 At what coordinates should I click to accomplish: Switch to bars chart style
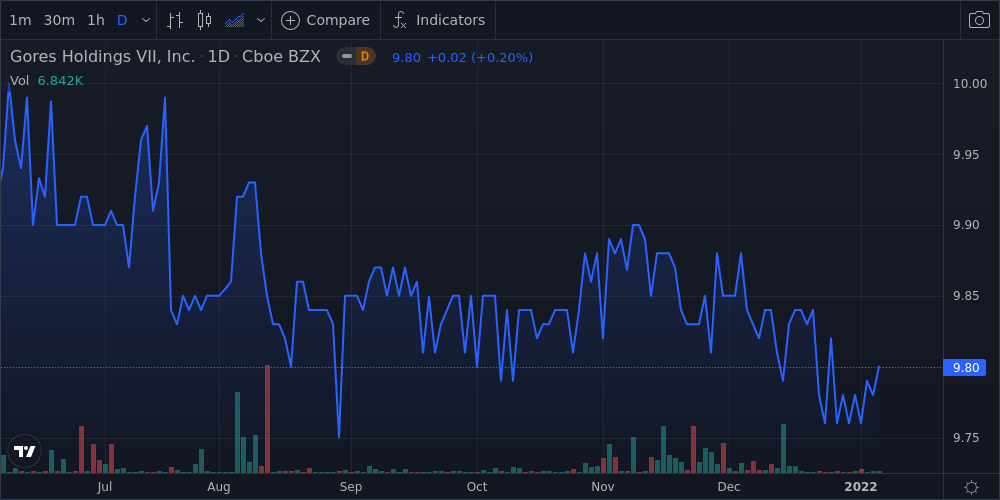[175, 20]
